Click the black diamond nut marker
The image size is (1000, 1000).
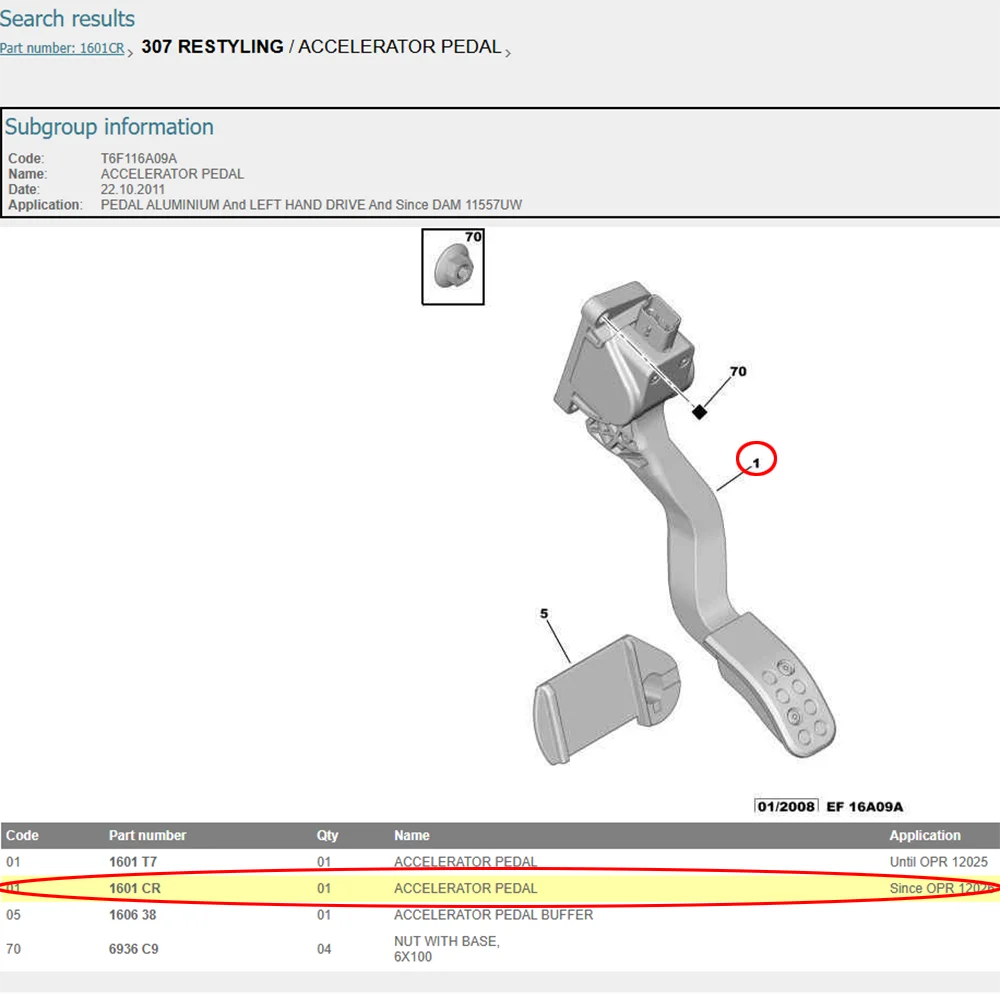pyautogui.click(x=700, y=412)
